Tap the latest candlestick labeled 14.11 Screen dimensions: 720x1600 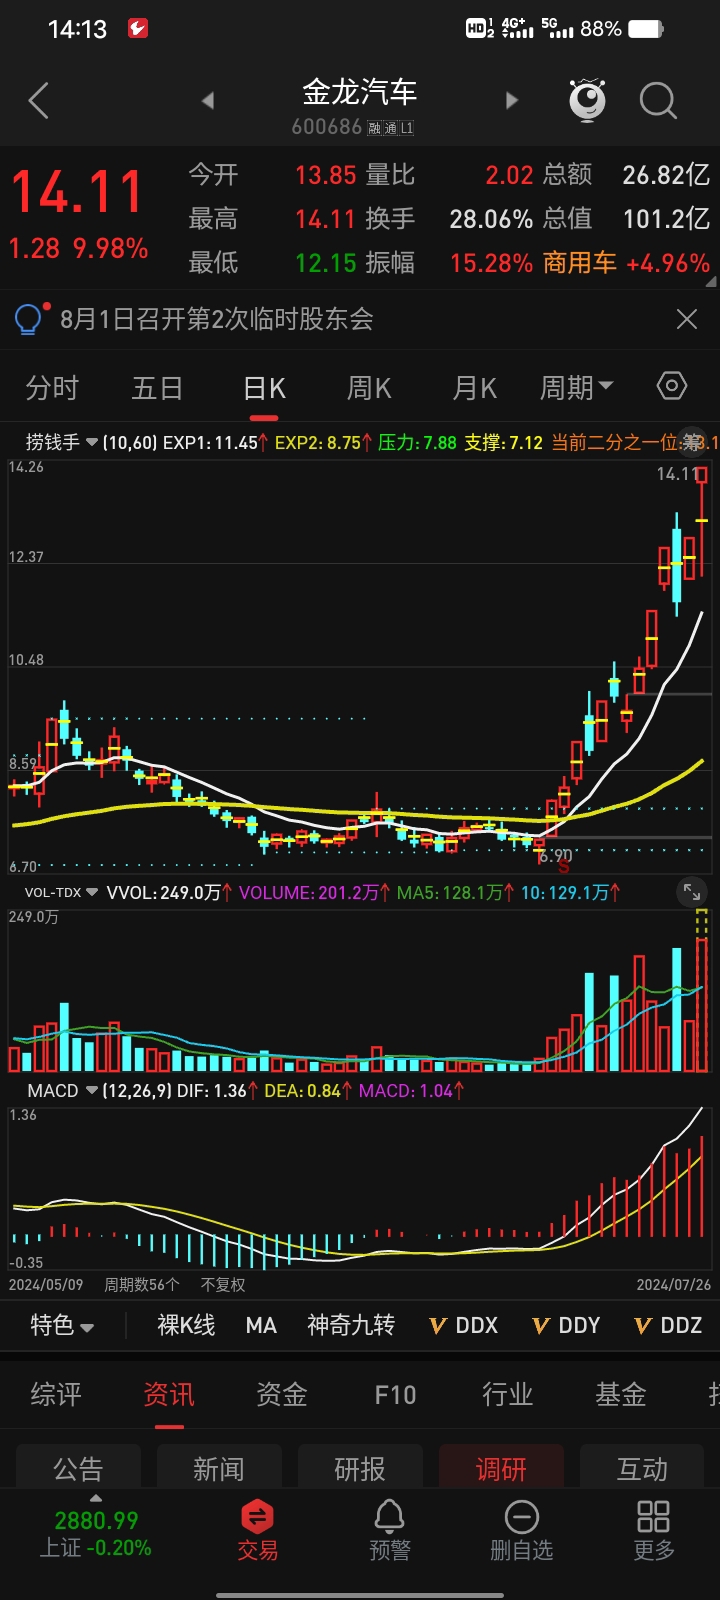click(x=702, y=520)
